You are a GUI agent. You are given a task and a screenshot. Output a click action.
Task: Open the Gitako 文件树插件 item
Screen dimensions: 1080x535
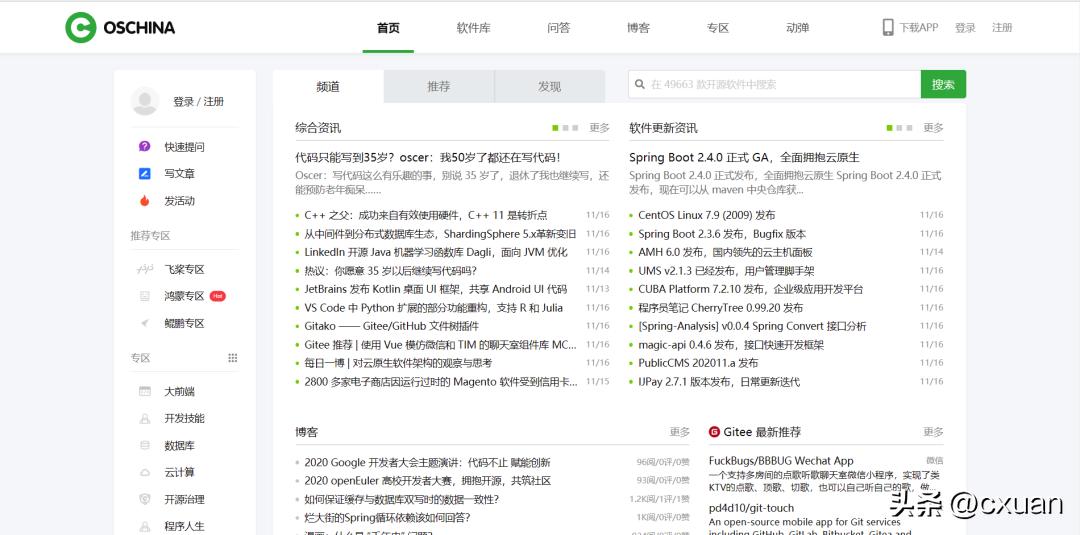[x=391, y=326]
